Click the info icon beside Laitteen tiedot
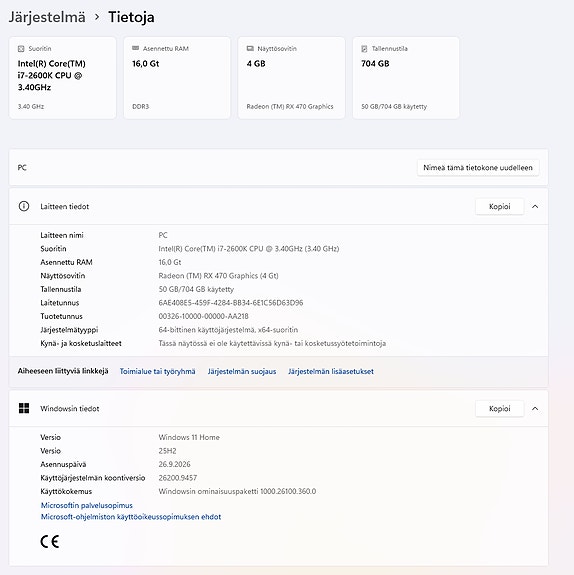The height and width of the screenshot is (575, 574). click(24, 206)
